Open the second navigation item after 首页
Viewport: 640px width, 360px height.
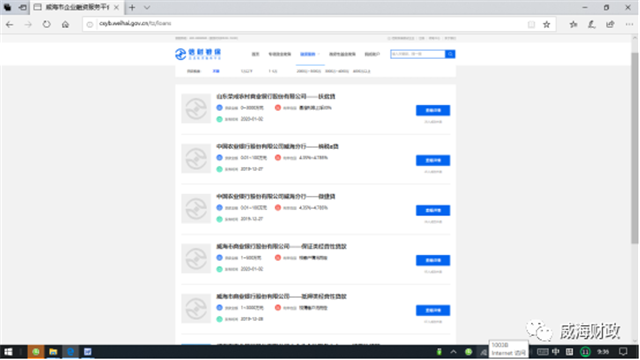coord(280,54)
